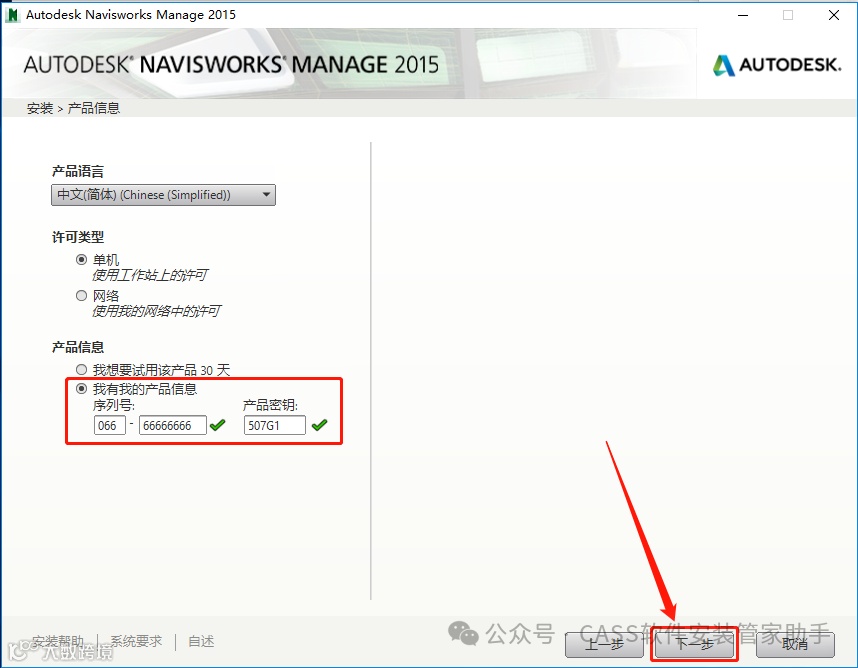Select the 网络 network license option

[82, 295]
